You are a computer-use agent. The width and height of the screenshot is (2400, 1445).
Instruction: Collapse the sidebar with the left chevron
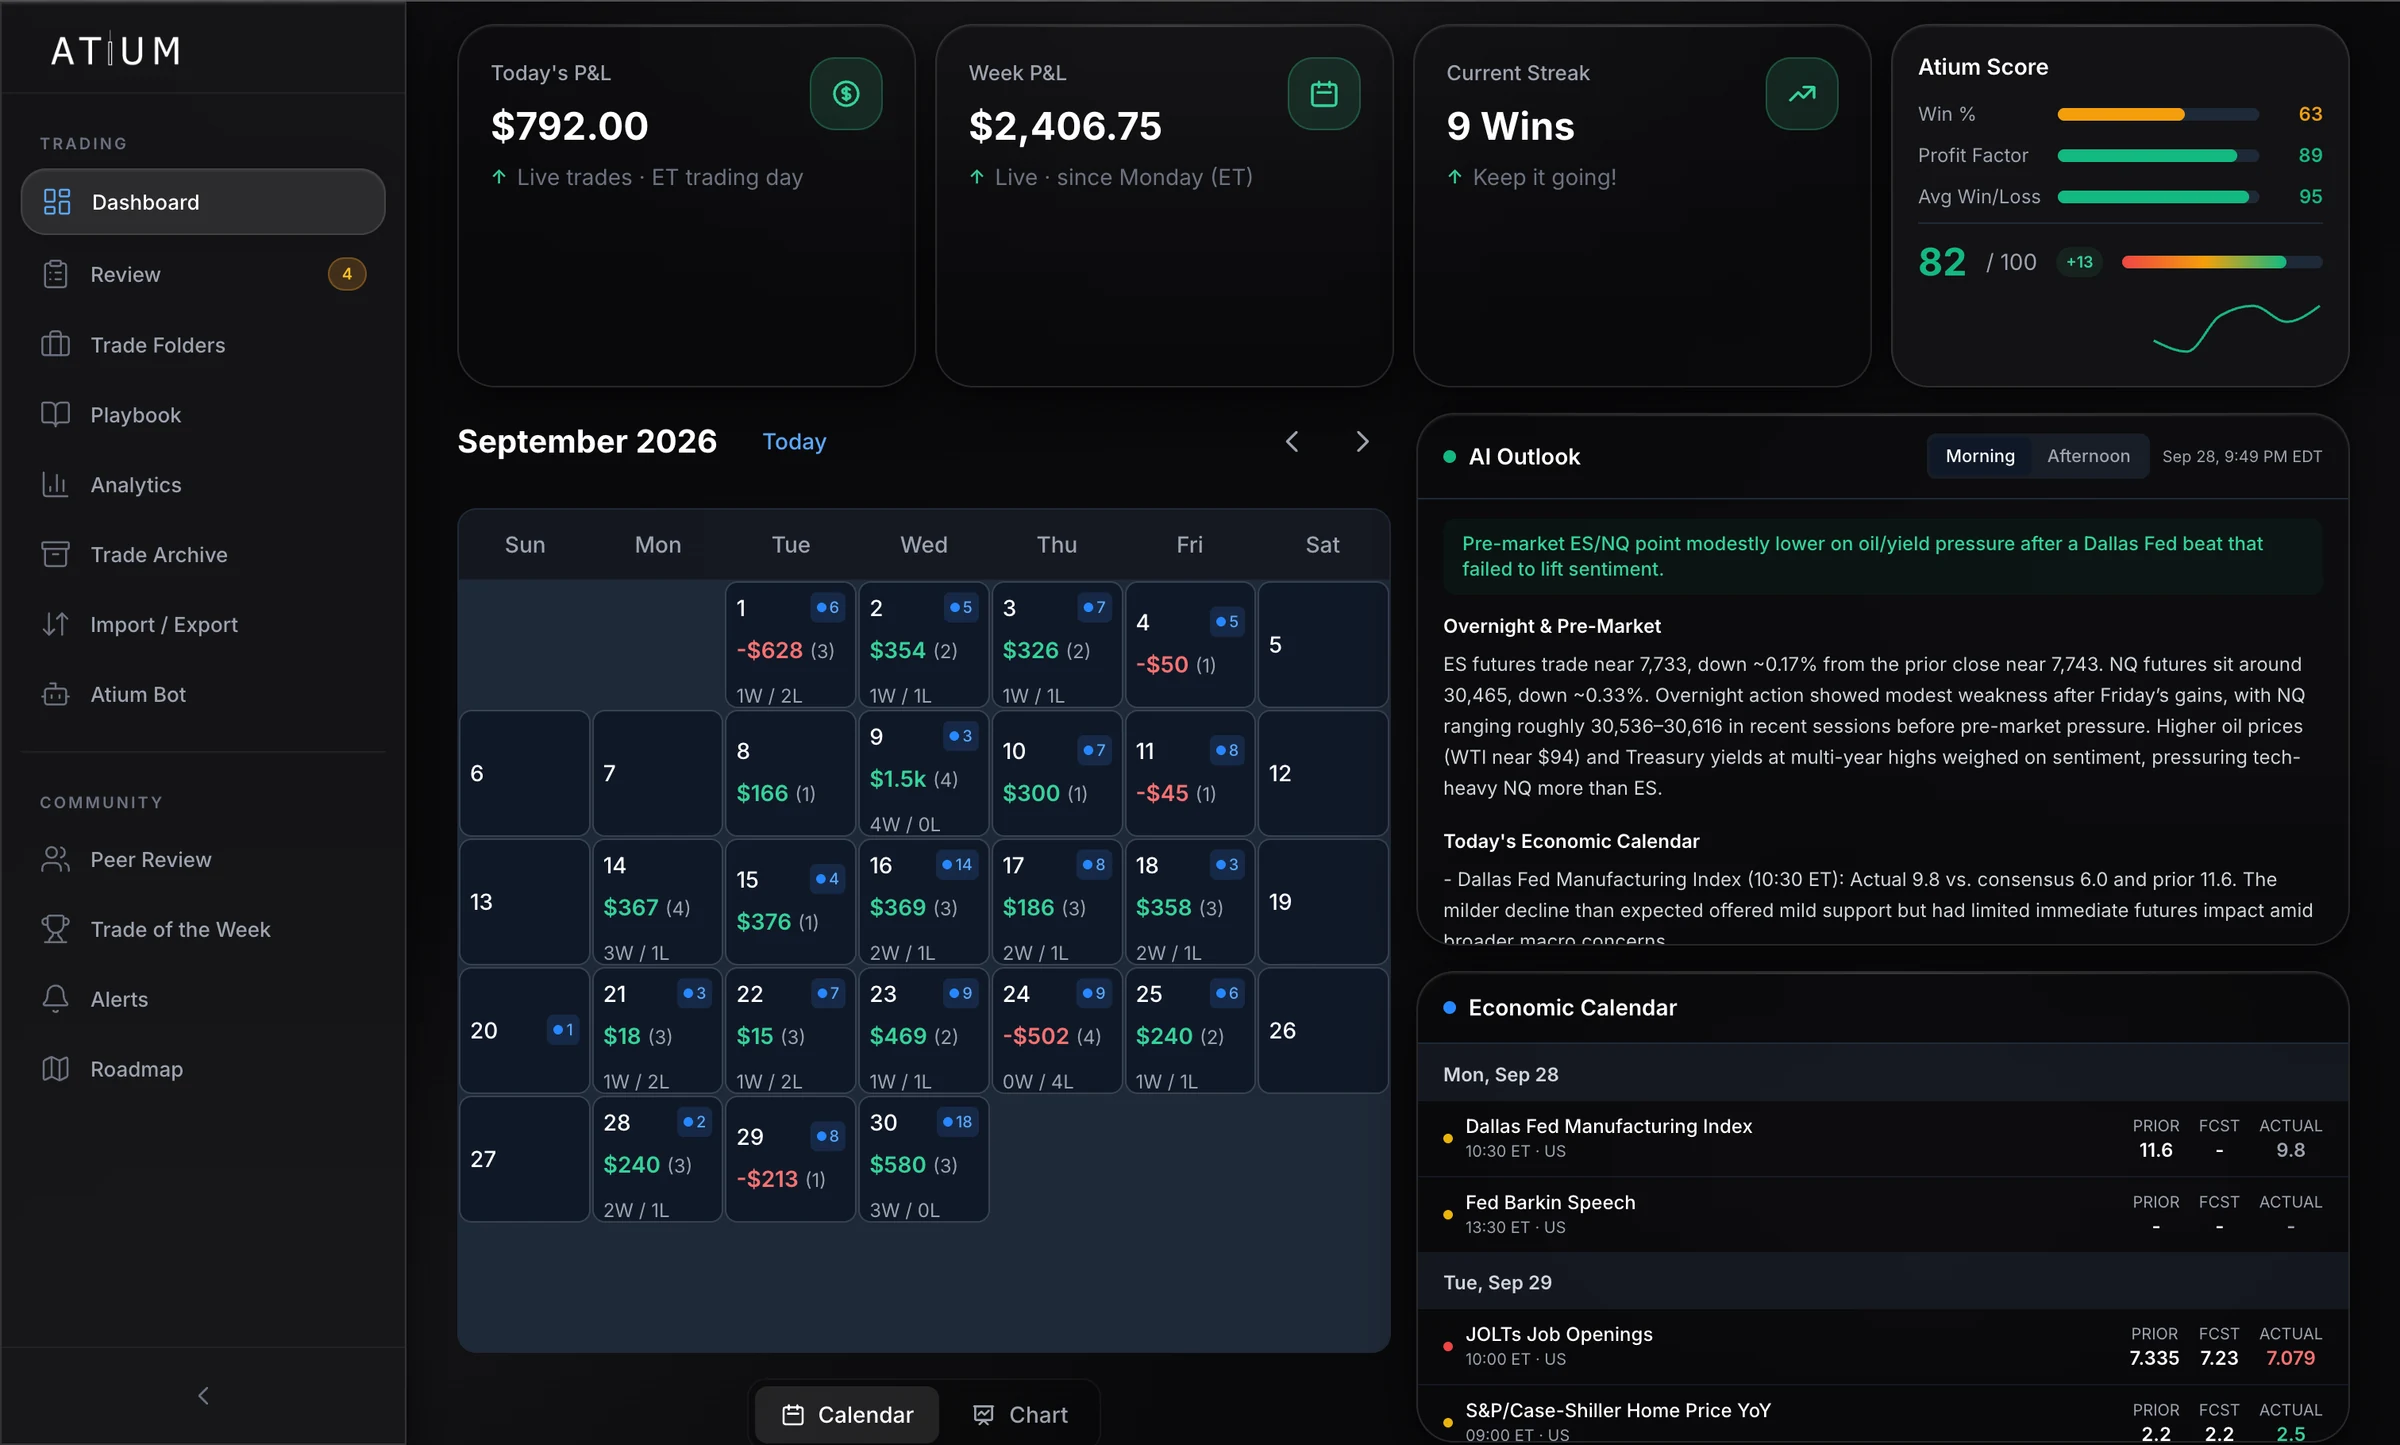pos(203,1395)
